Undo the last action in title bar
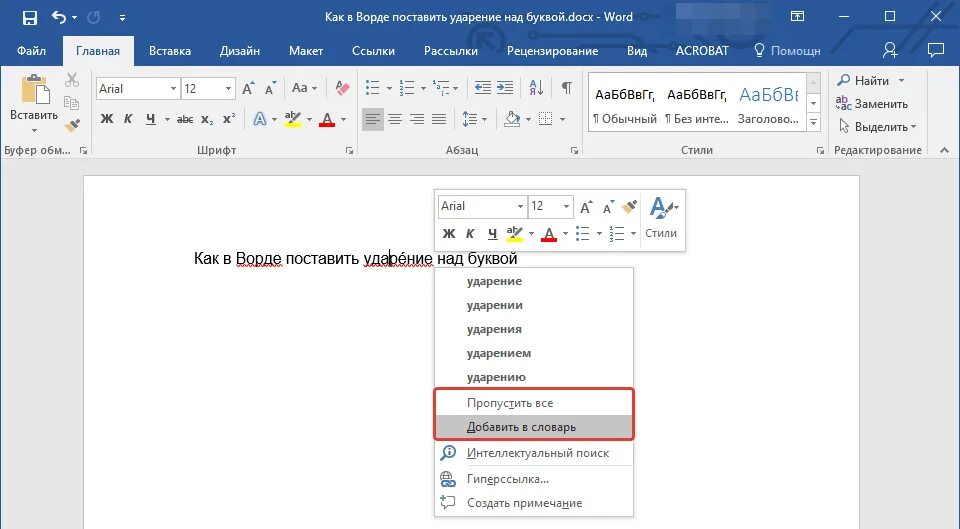This screenshot has width=960, height=529. coord(59,18)
